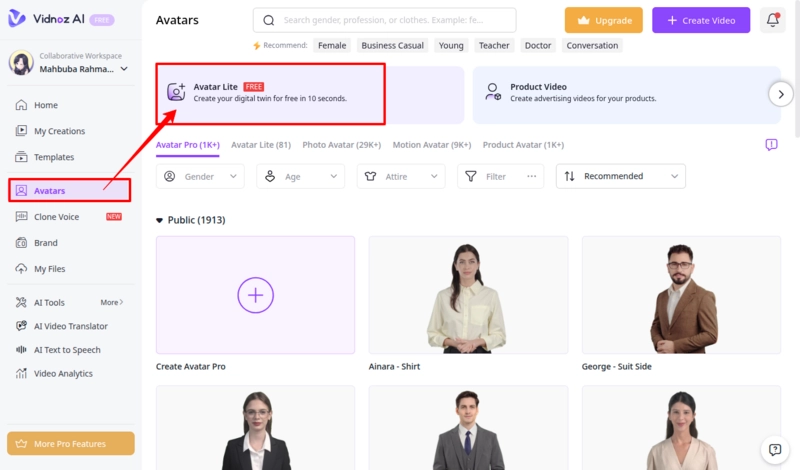This screenshot has width=800, height=470.
Task: Click the Vidnoz AI logo icon
Action: tap(16, 18)
